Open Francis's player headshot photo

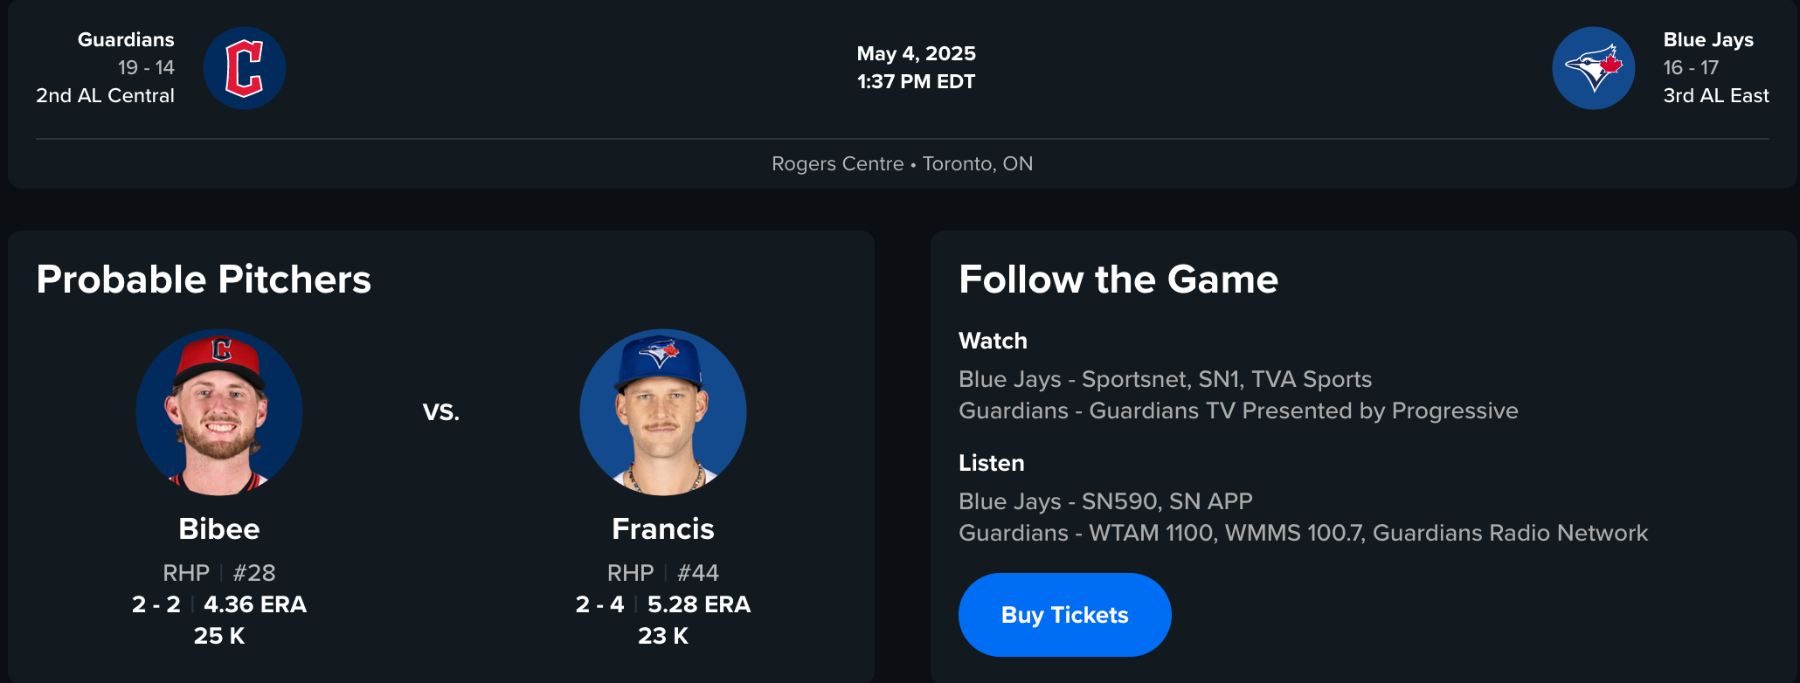click(663, 412)
